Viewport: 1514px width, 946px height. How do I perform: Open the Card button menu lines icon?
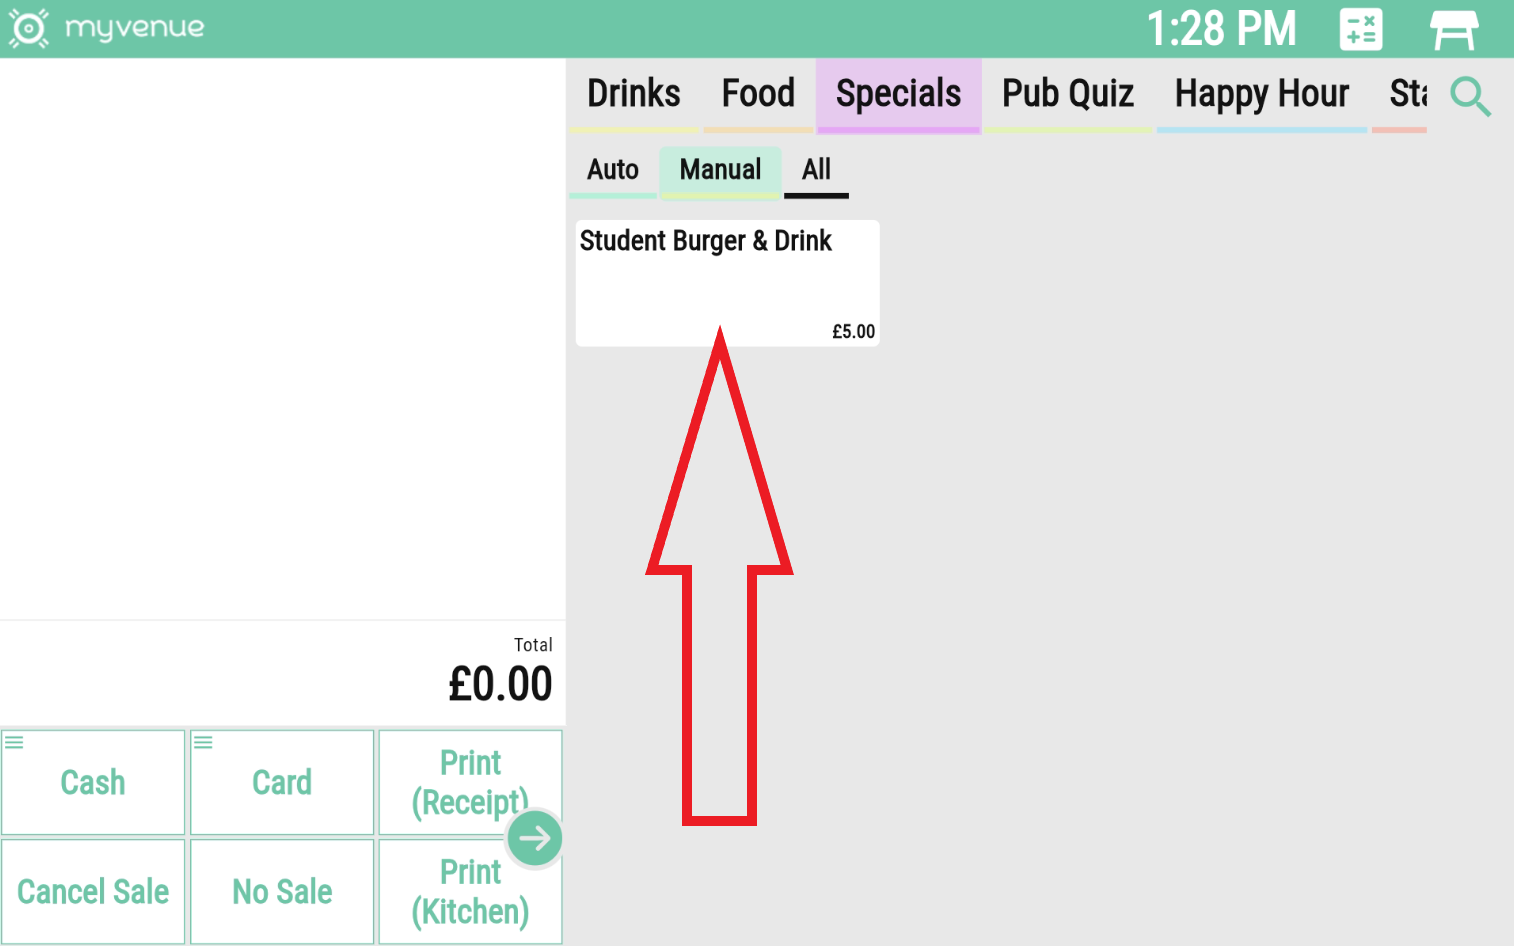pyautogui.click(x=204, y=742)
